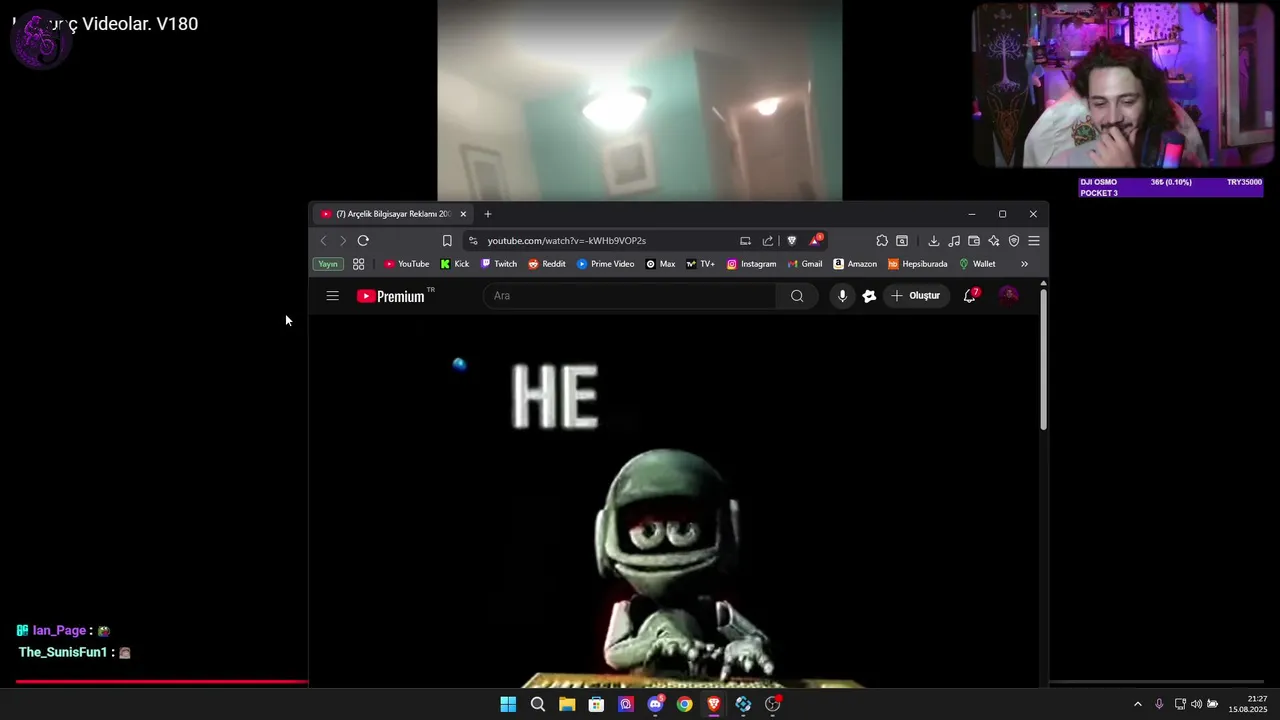This screenshot has width=1280, height=720.
Task: Click the YouTube page vertical scrollbar
Action: point(1043,360)
